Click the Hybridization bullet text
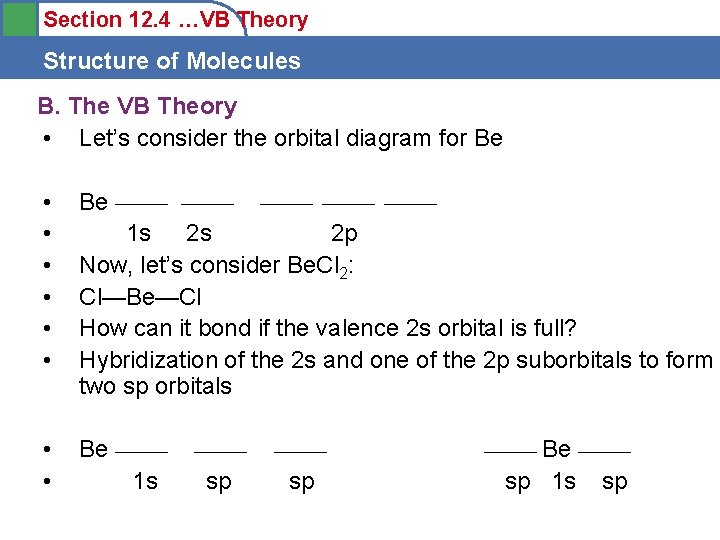Image resolution: width=720 pixels, height=540 pixels. coord(396,373)
